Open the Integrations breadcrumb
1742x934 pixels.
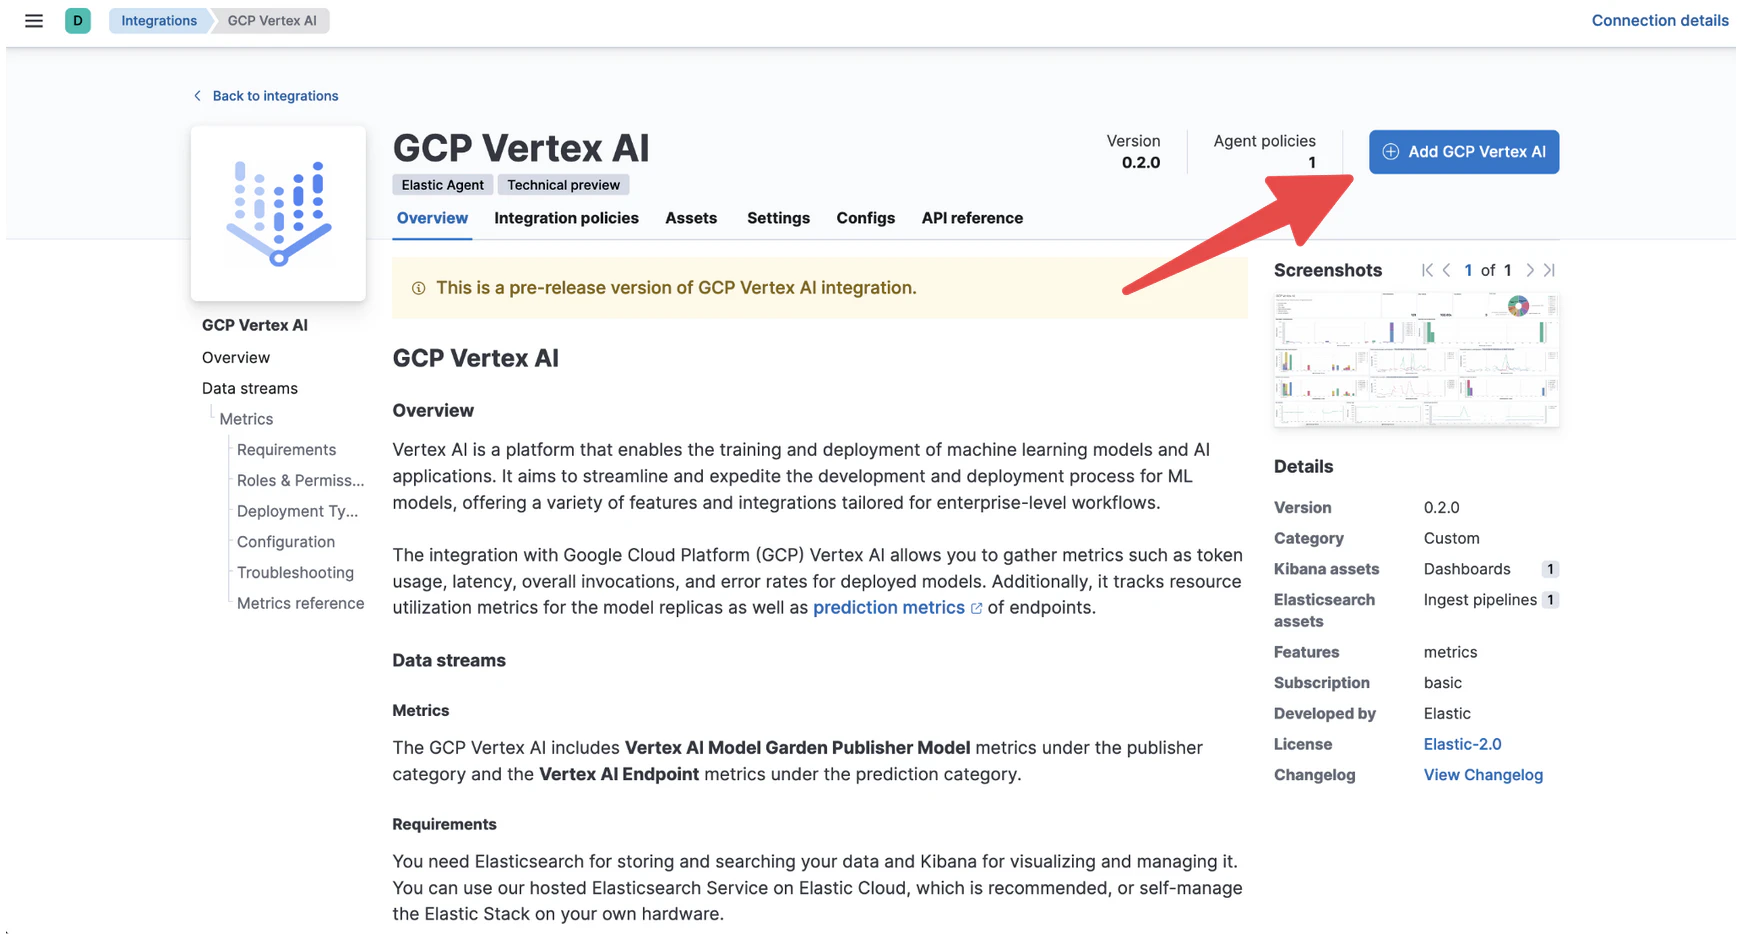pos(159,21)
